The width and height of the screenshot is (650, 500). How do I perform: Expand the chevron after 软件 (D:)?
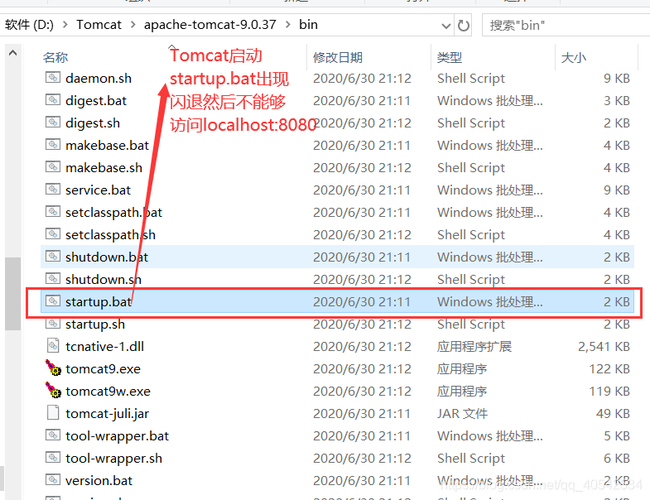(65, 25)
